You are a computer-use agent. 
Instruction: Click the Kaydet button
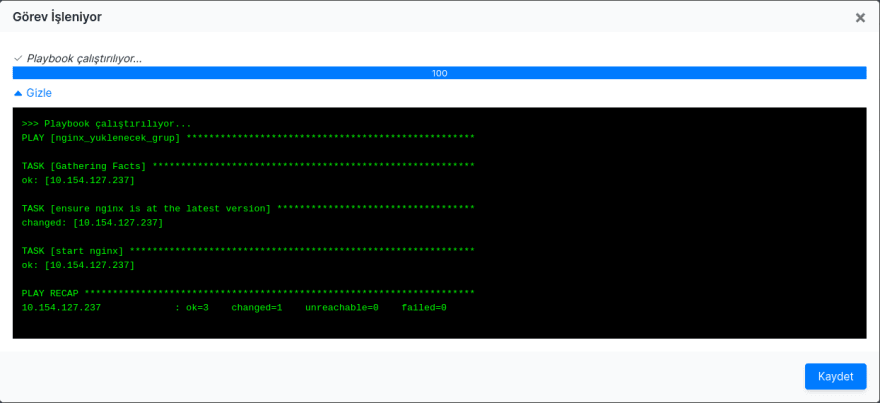[835, 376]
